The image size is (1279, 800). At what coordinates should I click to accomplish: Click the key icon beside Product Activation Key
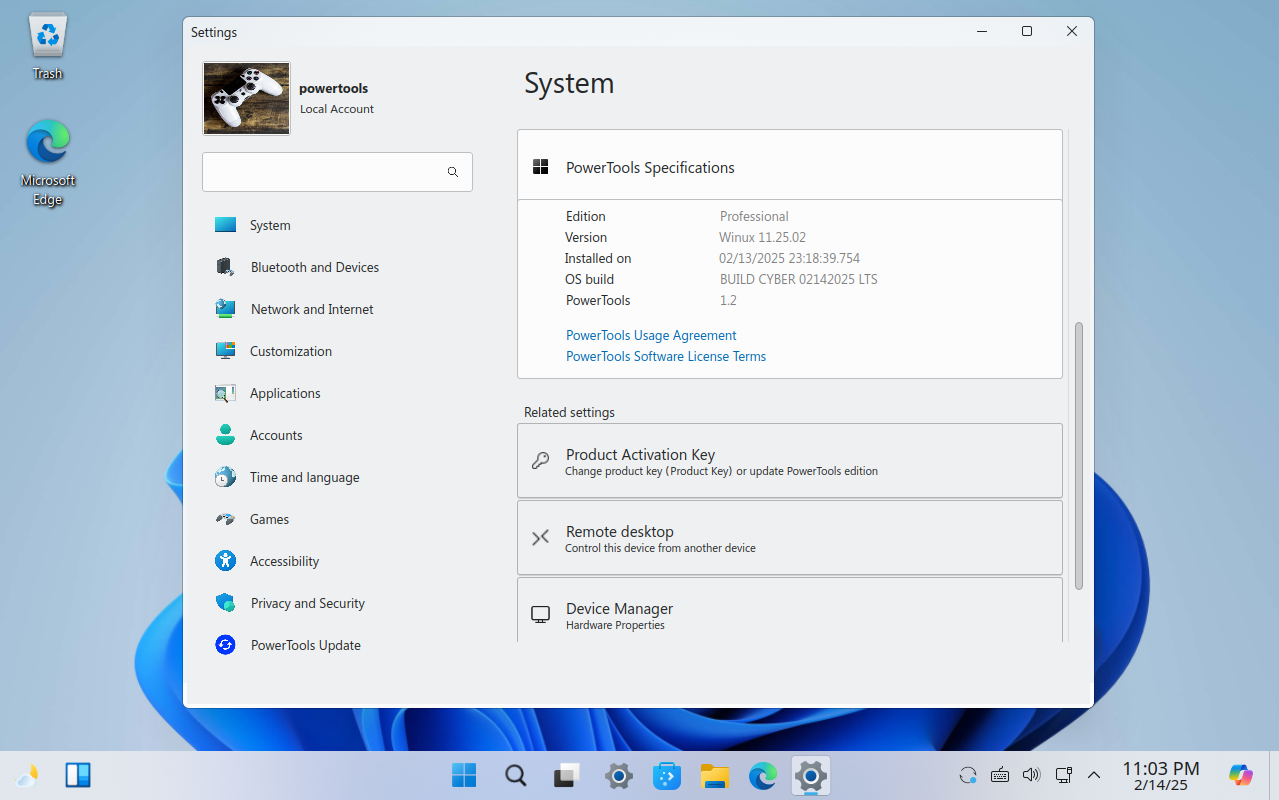coord(540,461)
